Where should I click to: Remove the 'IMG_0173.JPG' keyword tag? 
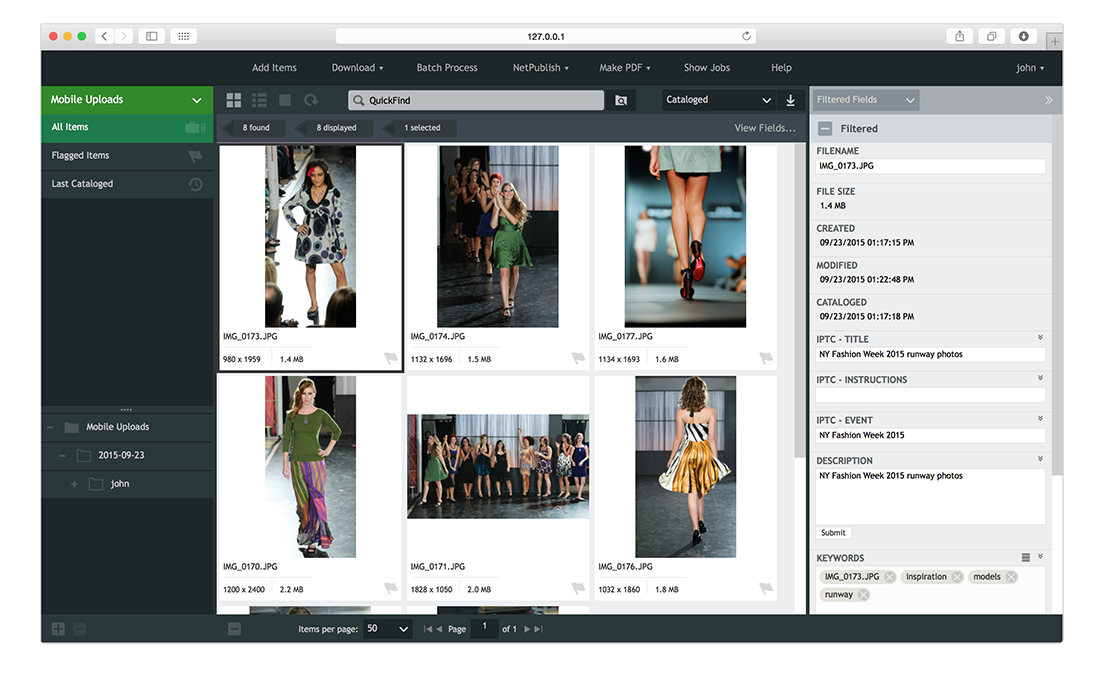coord(890,577)
